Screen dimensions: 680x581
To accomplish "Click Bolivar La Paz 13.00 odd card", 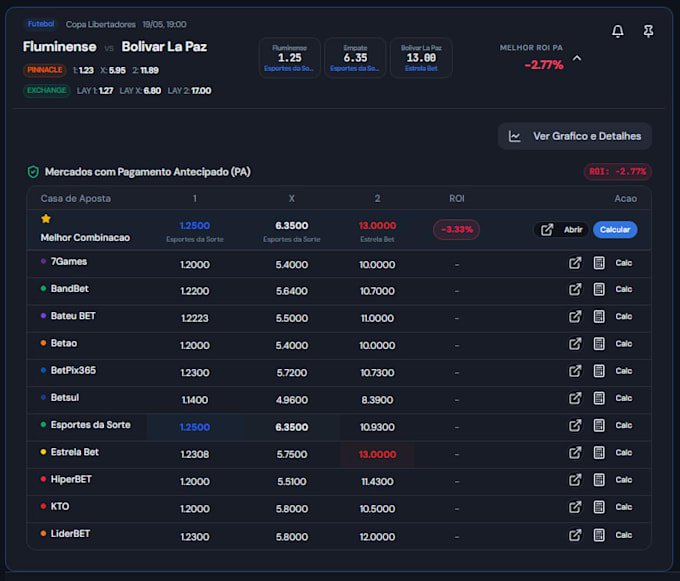I will click(x=421, y=58).
